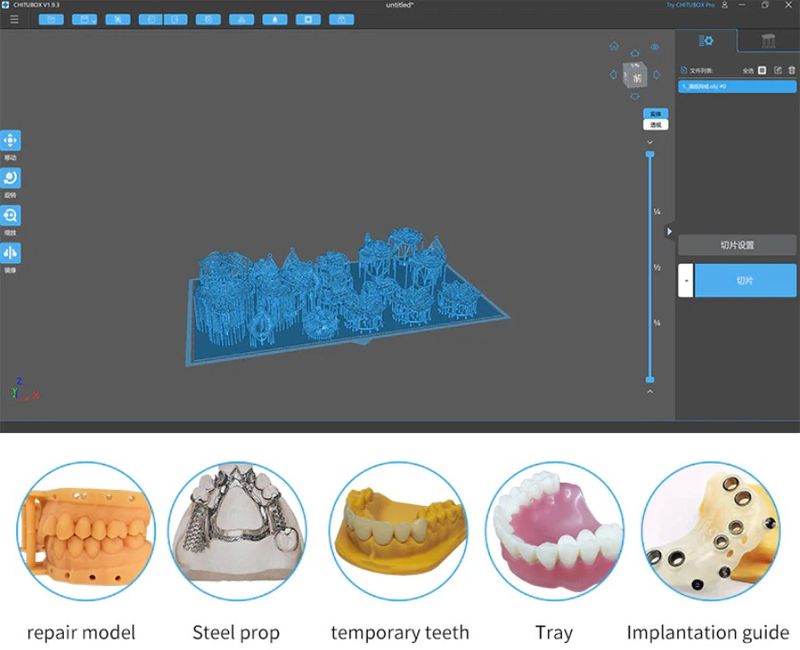Select the Rotate (旋转) tool

coord(11,178)
